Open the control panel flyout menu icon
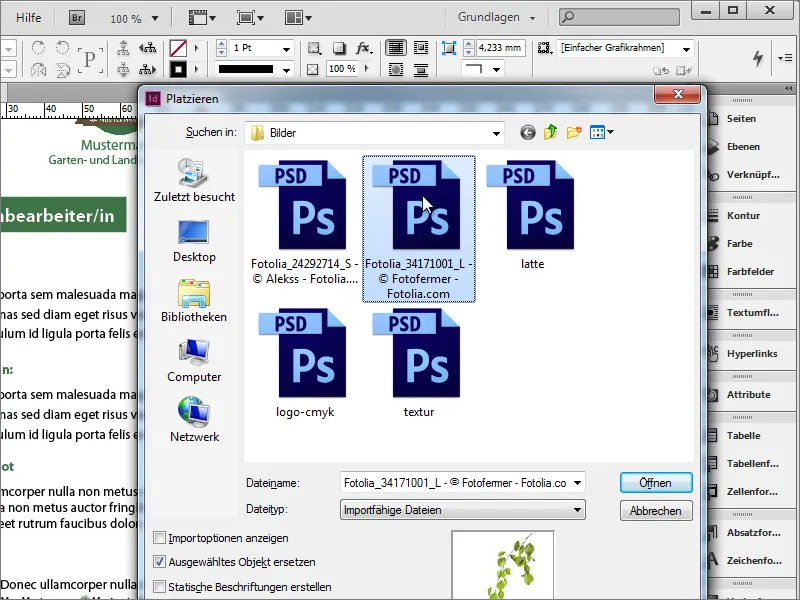The width and height of the screenshot is (800, 600). pyautogui.click(x=785, y=58)
